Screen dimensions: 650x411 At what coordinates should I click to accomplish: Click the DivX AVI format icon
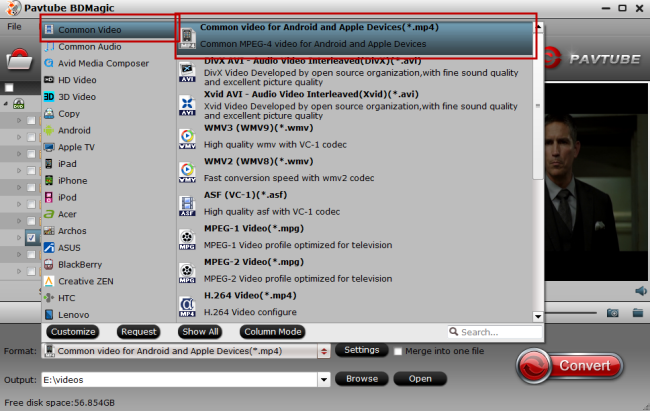(x=187, y=72)
